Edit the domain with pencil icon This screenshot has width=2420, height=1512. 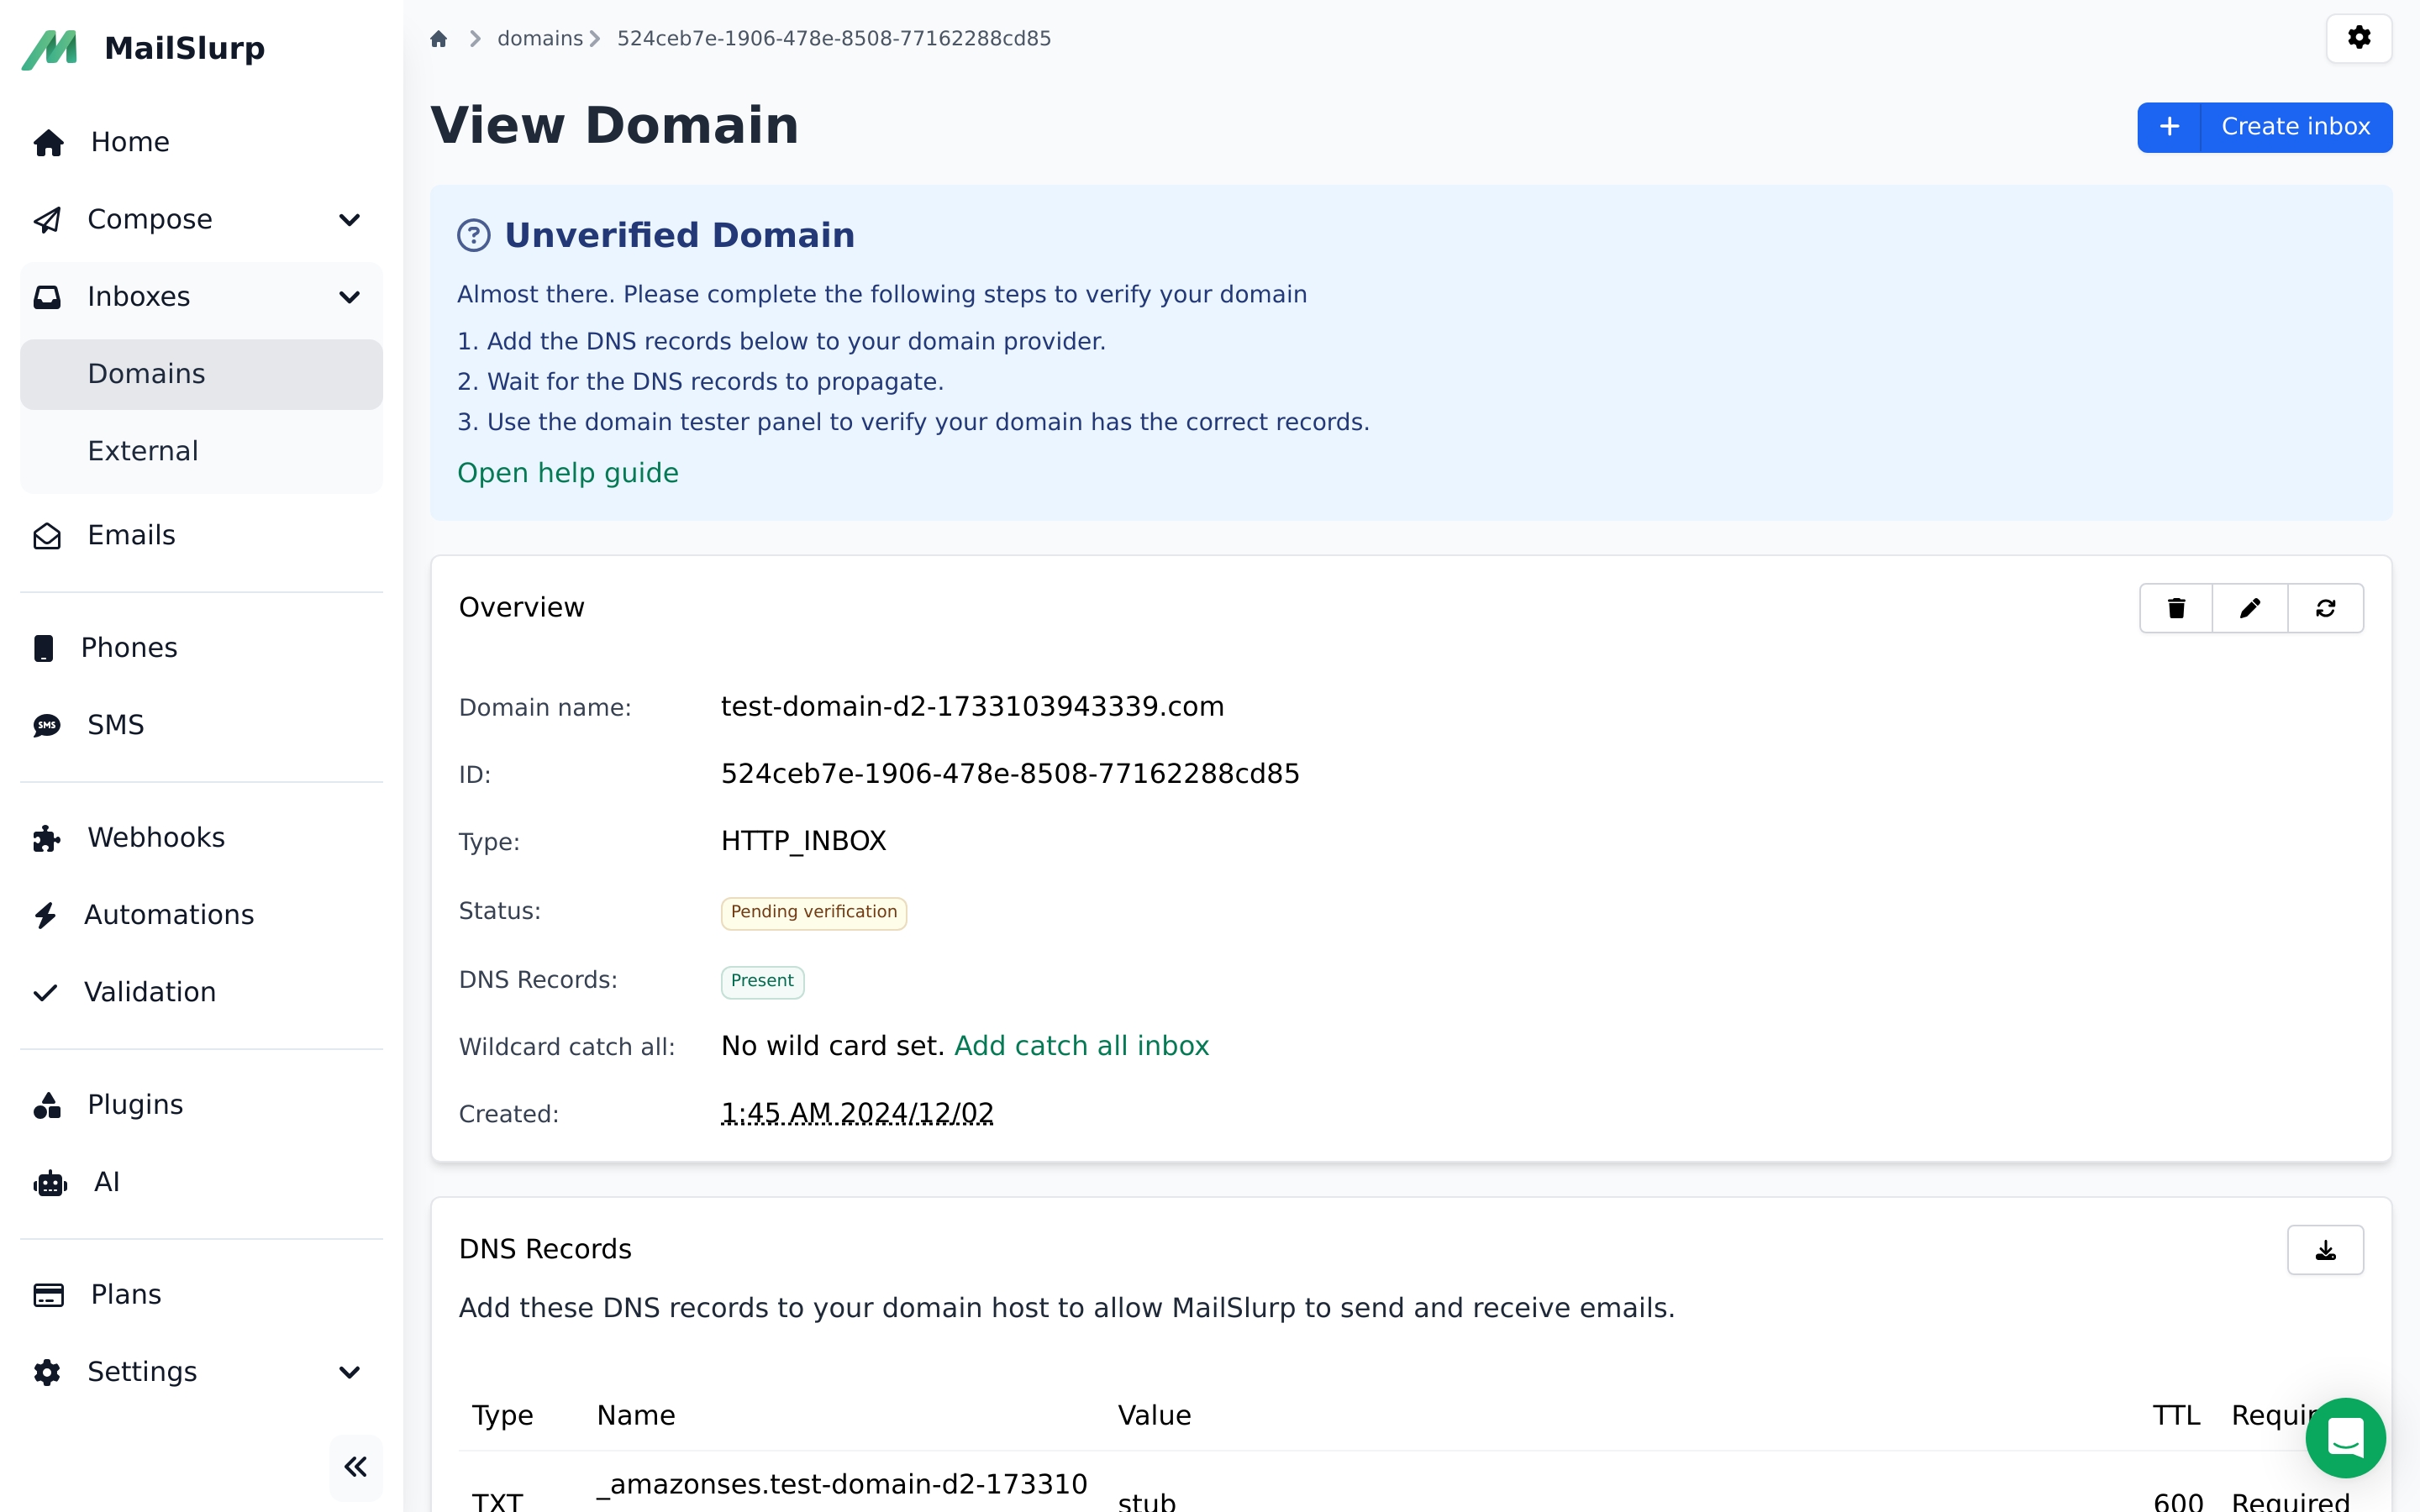pyautogui.click(x=2250, y=608)
